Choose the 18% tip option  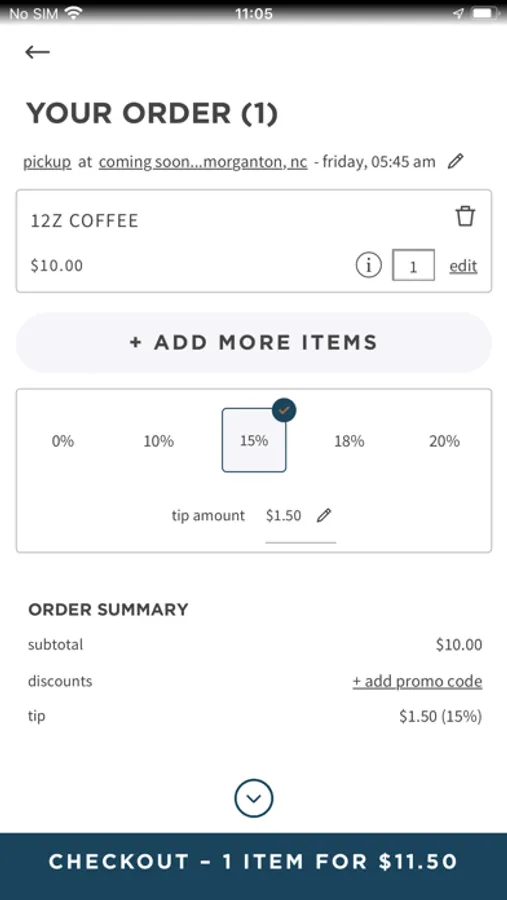pyautogui.click(x=349, y=441)
